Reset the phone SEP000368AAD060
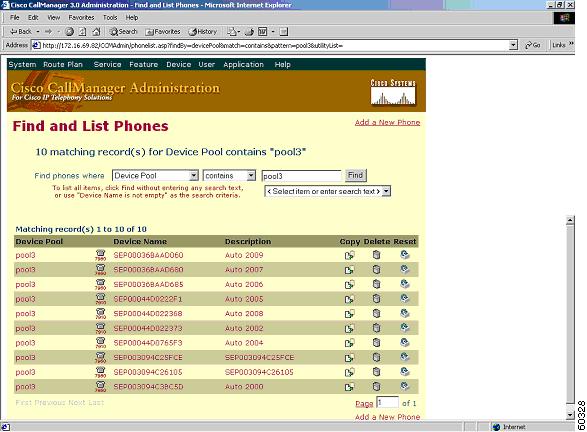This screenshot has height=432, width=587. click(x=405, y=255)
